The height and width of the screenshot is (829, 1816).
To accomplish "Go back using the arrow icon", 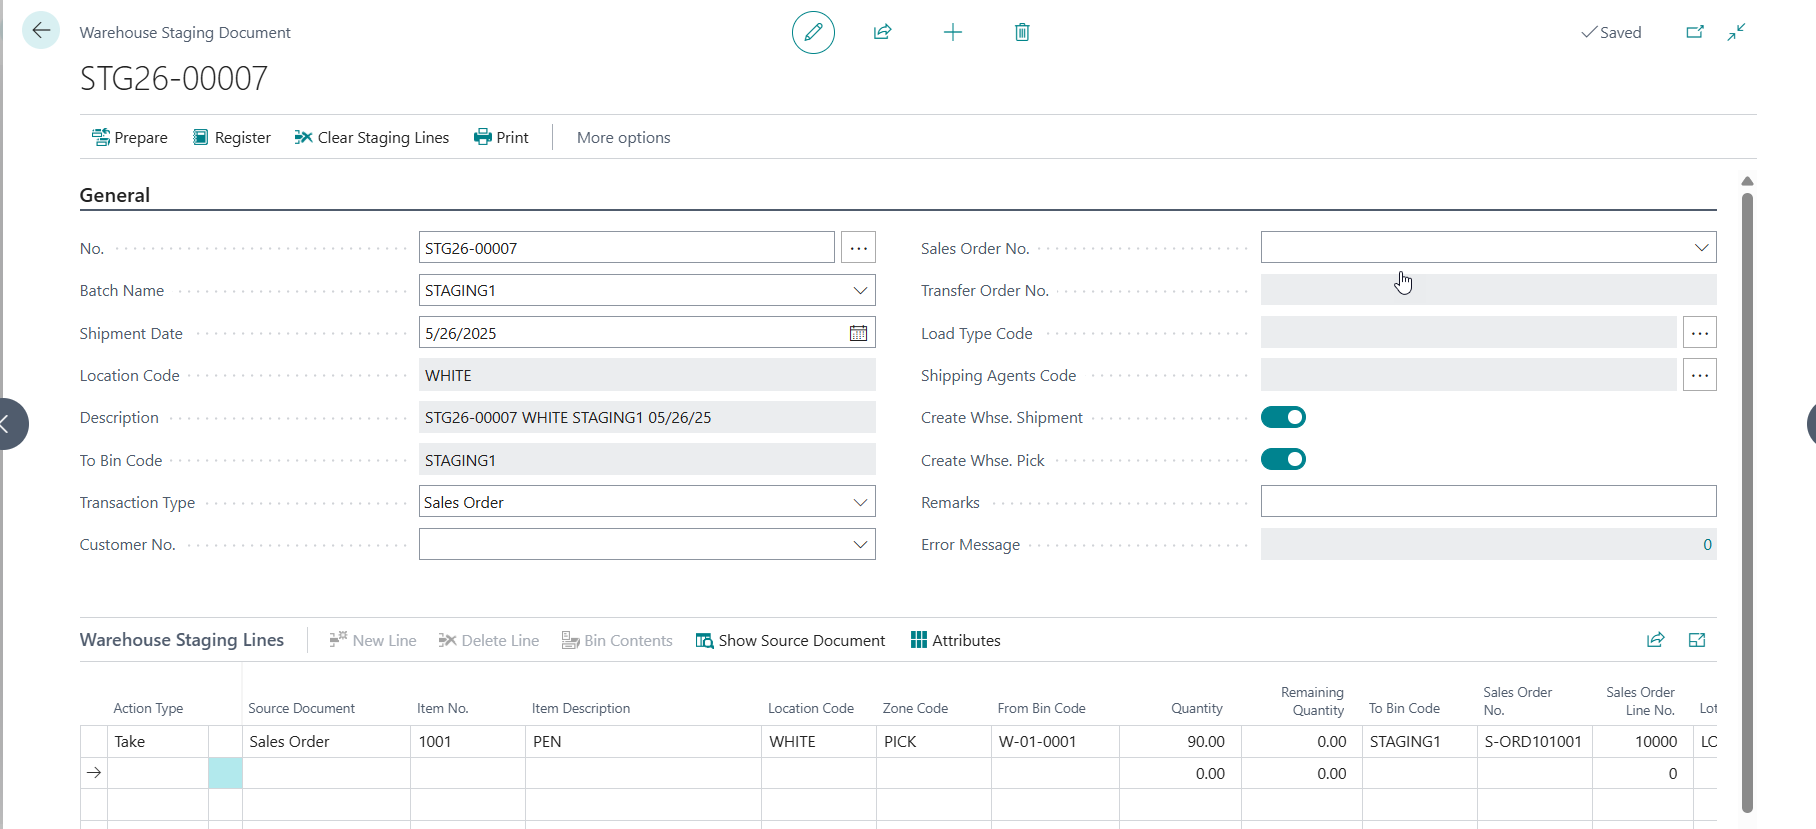I will coord(41,31).
